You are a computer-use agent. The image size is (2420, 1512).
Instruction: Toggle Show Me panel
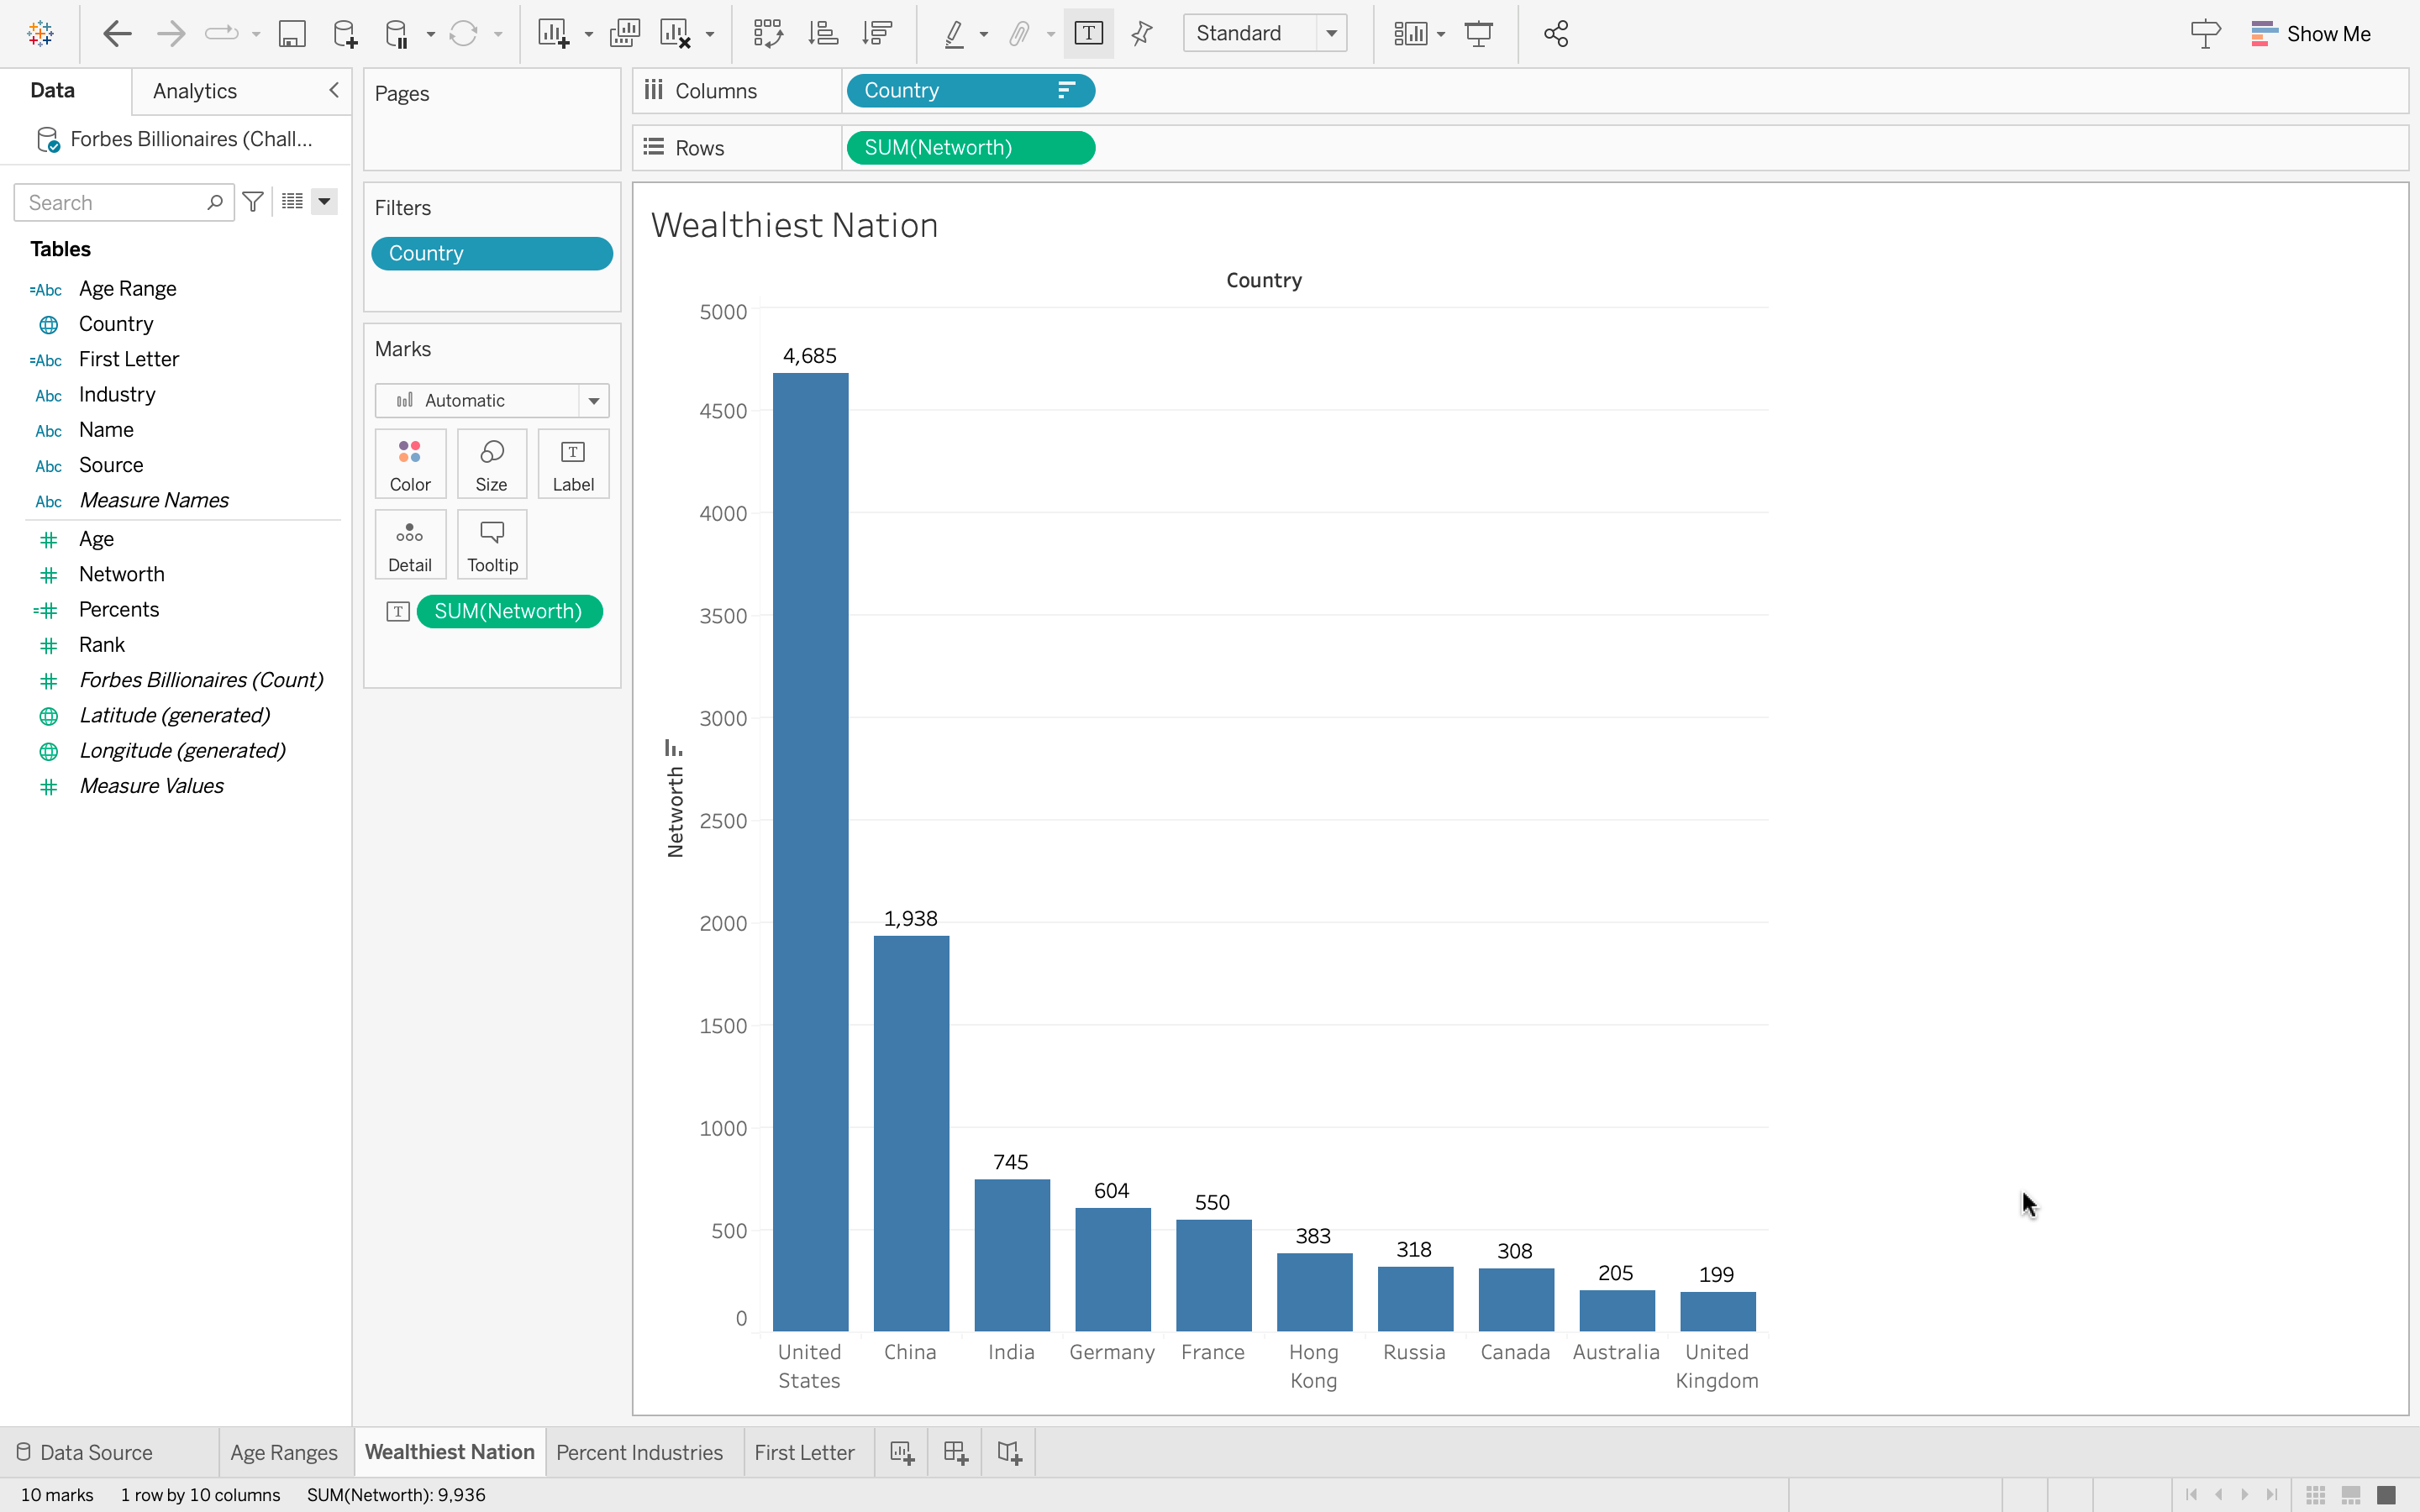pos(2311,34)
